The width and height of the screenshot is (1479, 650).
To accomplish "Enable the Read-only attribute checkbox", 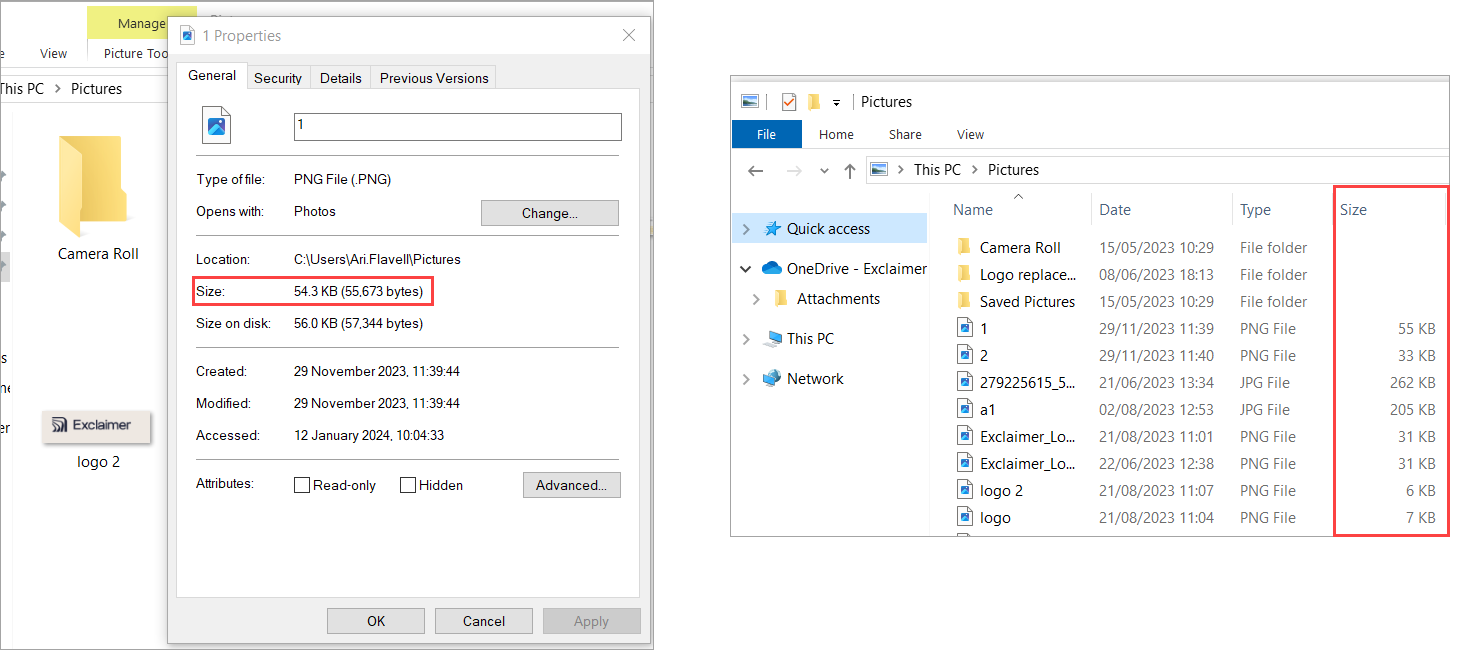I will click(x=302, y=484).
